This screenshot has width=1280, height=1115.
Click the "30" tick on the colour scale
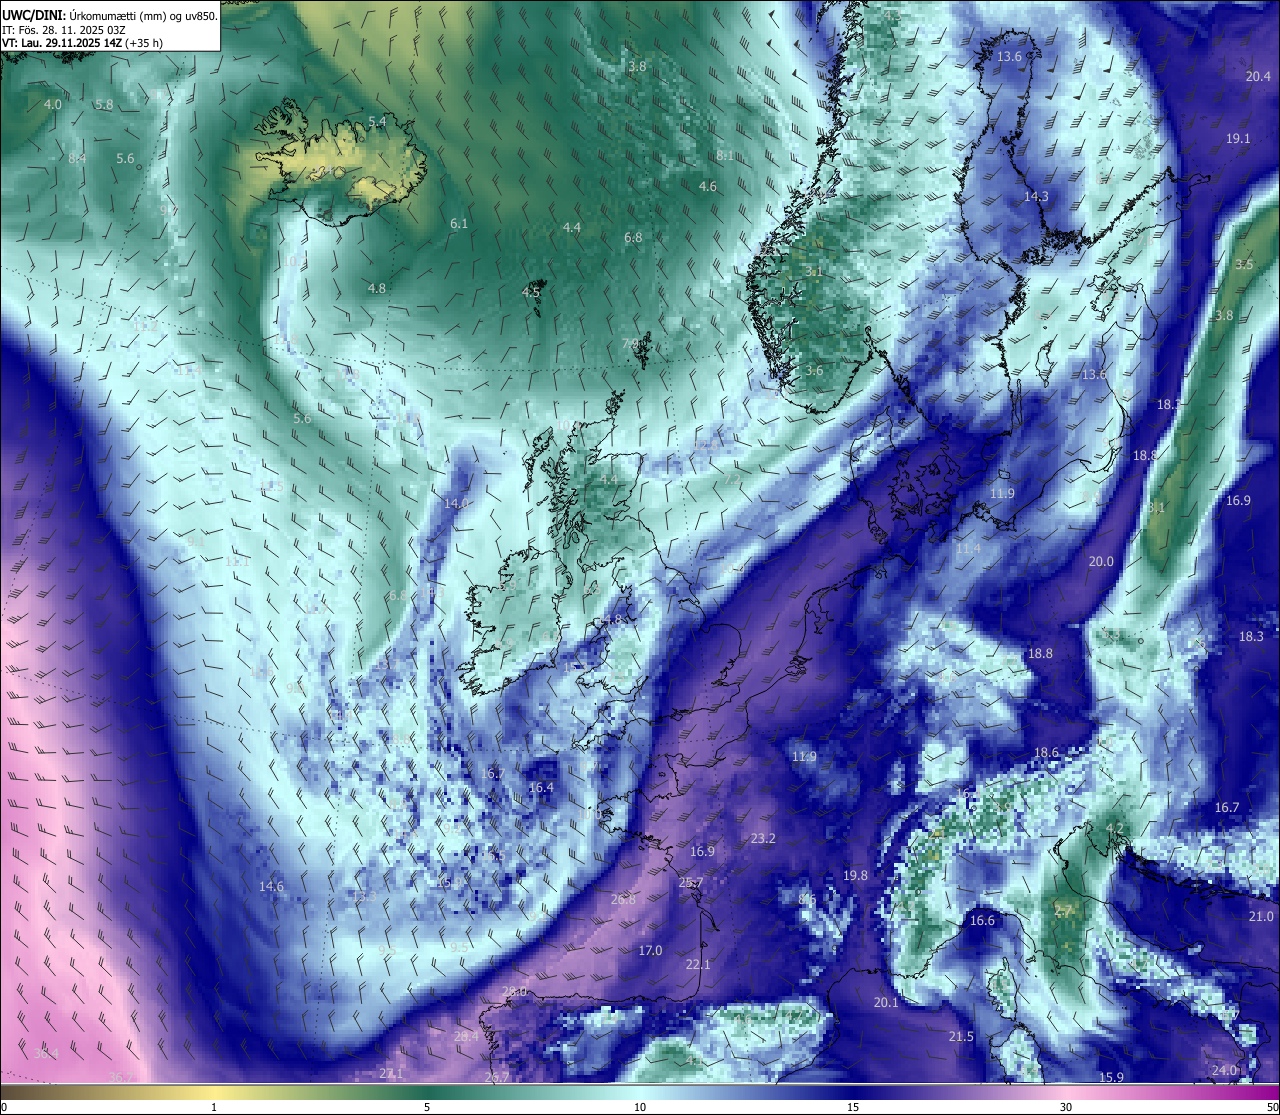(x=1066, y=1107)
